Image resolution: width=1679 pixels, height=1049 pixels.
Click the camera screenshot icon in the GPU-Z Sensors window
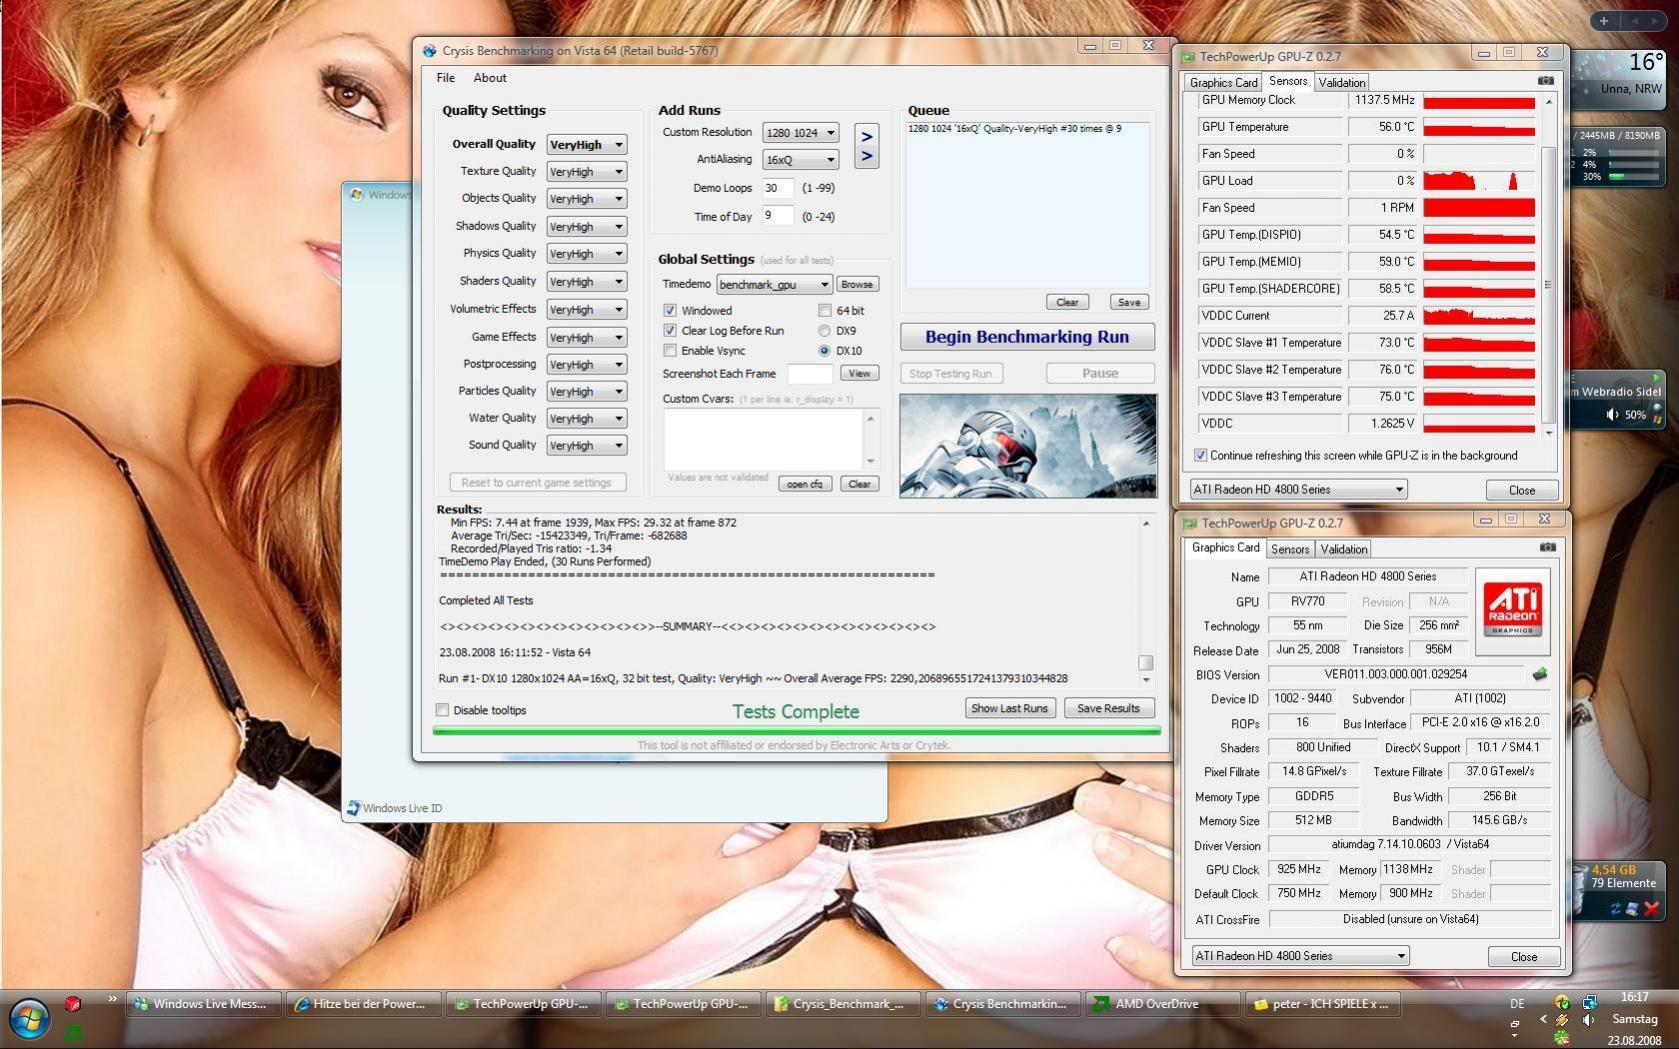pyautogui.click(x=1545, y=81)
